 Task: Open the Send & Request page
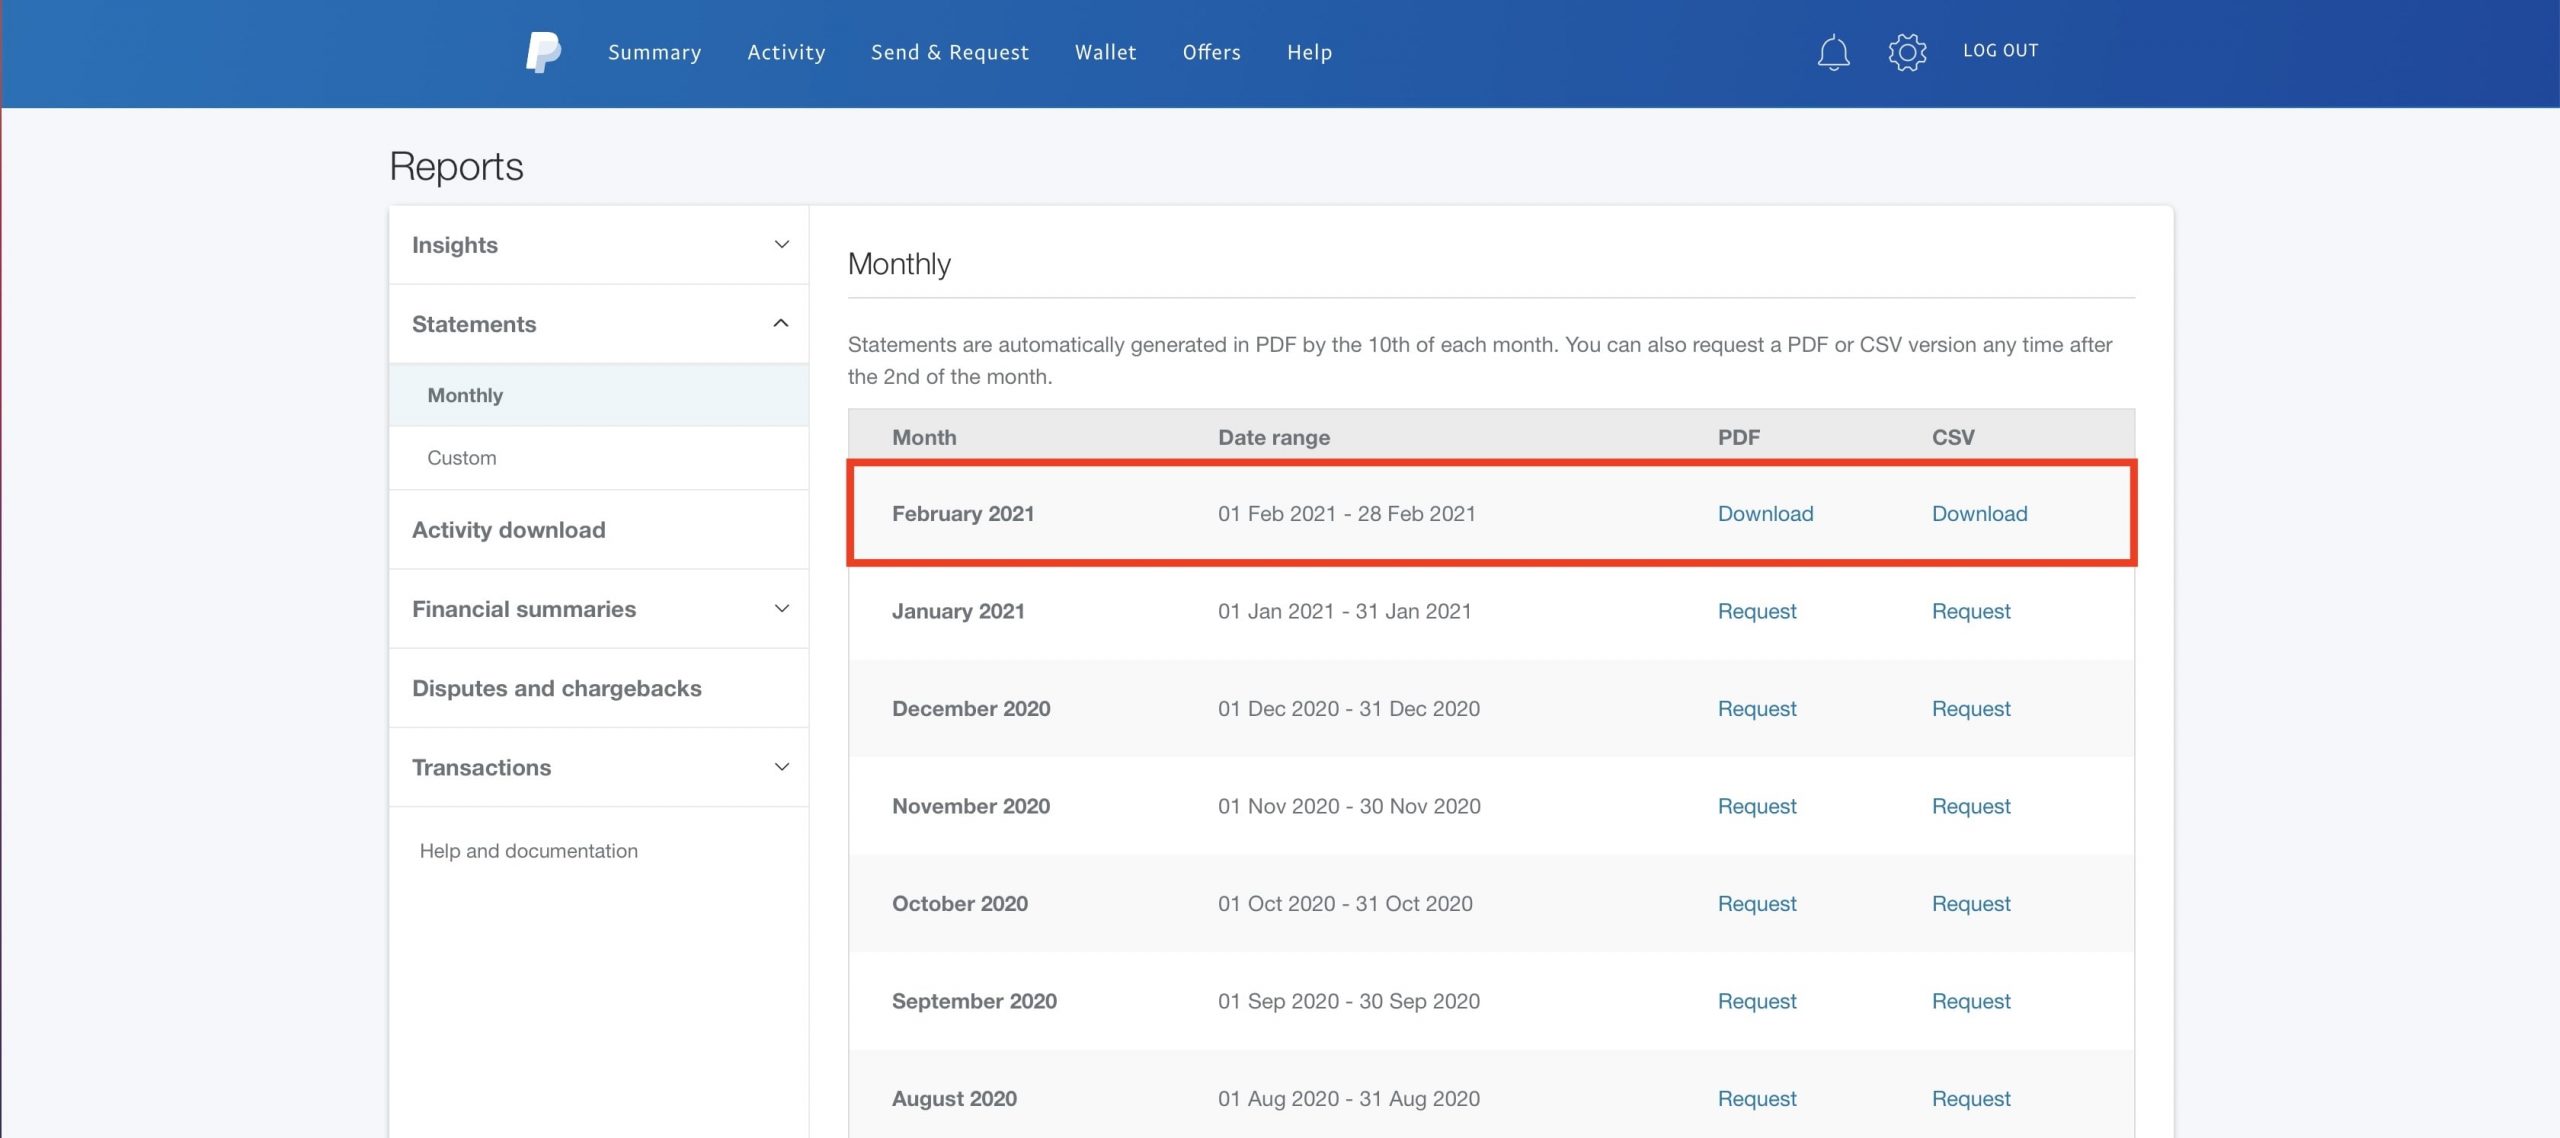click(x=949, y=52)
